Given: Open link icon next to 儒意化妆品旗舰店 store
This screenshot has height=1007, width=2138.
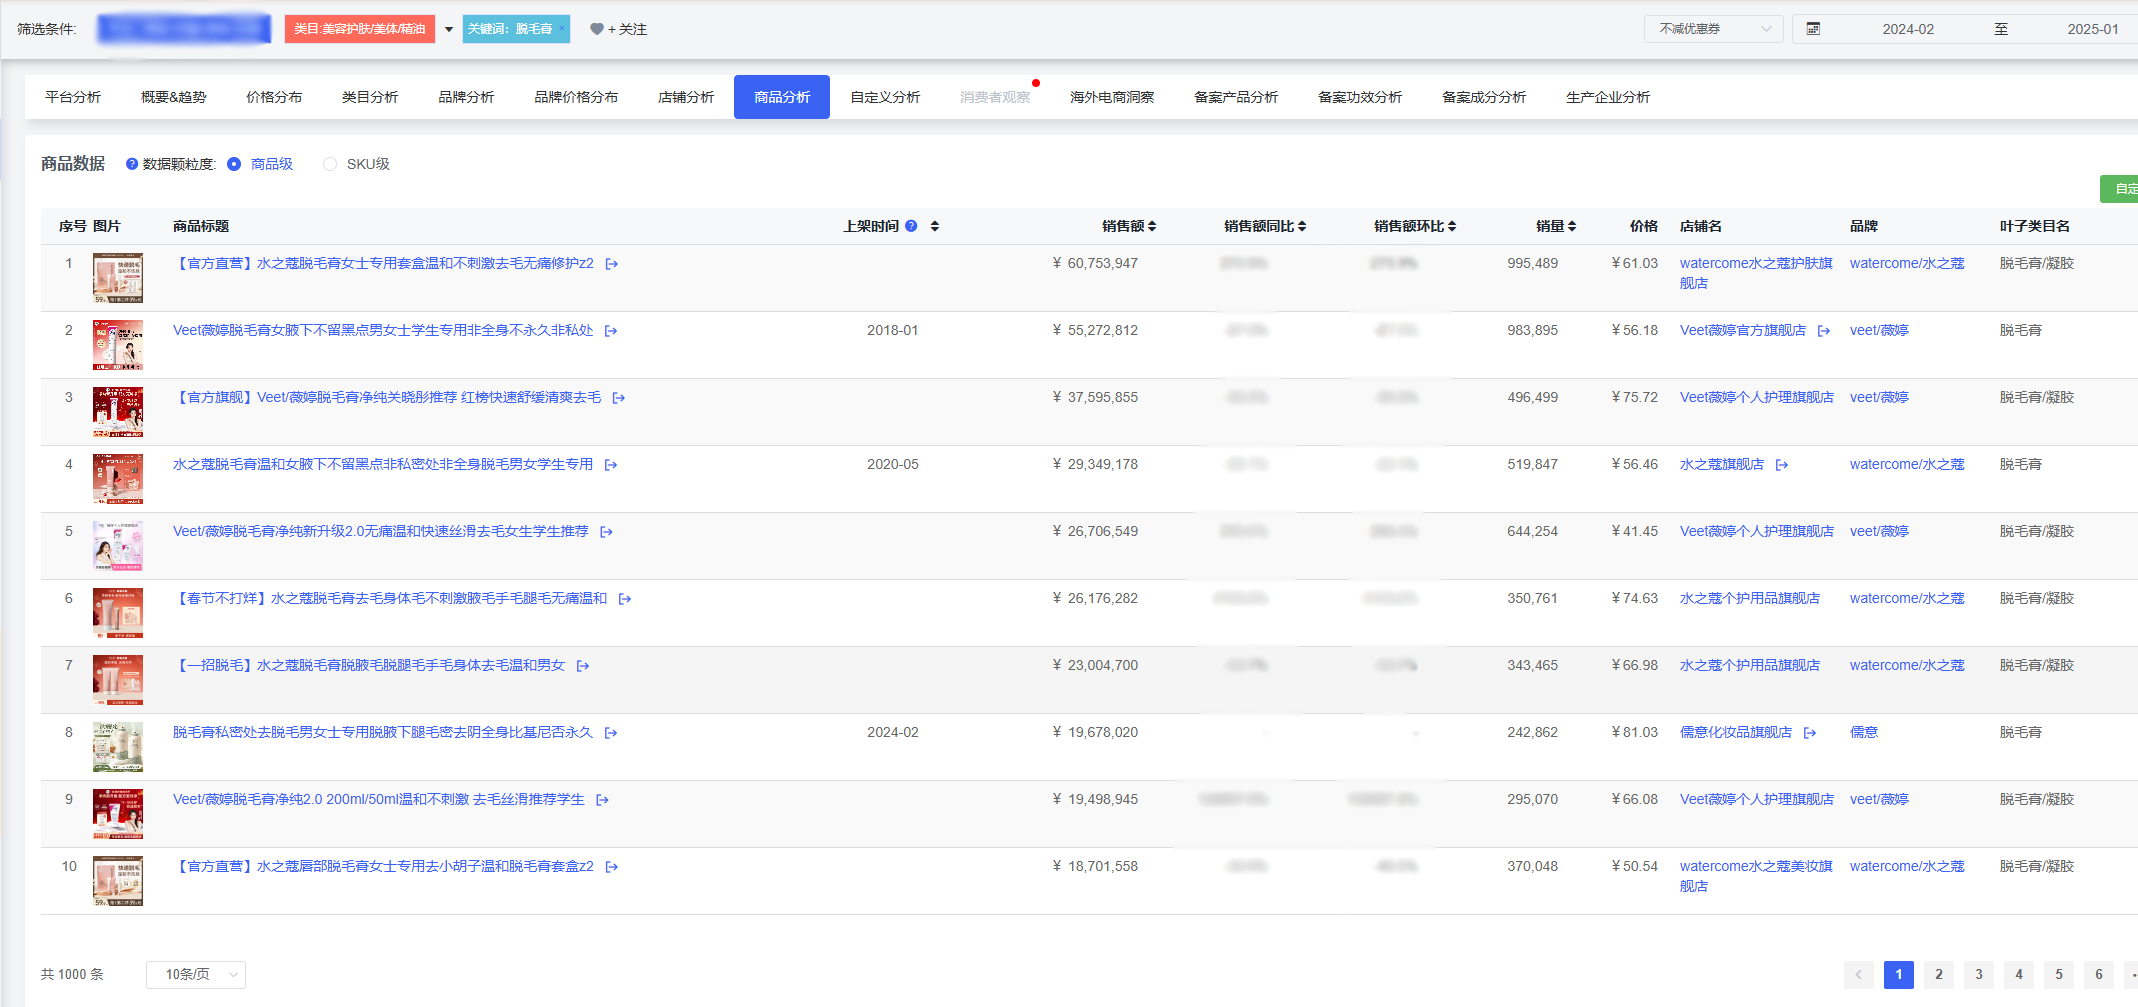Looking at the screenshot, I should (x=1810, y=733).
